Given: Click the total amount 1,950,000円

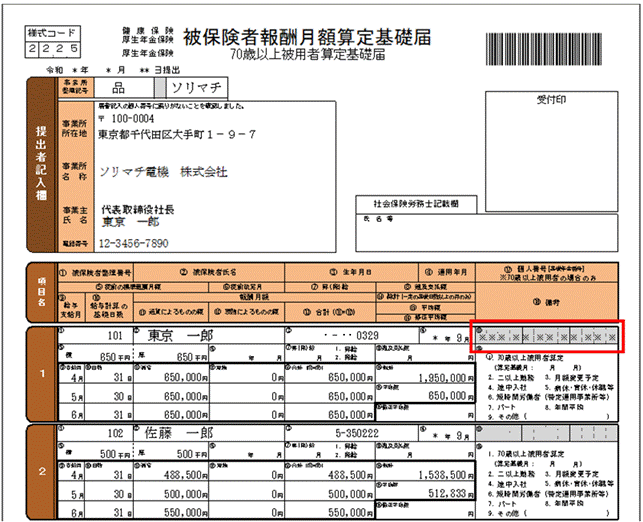Looking at the screenshot, I should click(443, 378).
